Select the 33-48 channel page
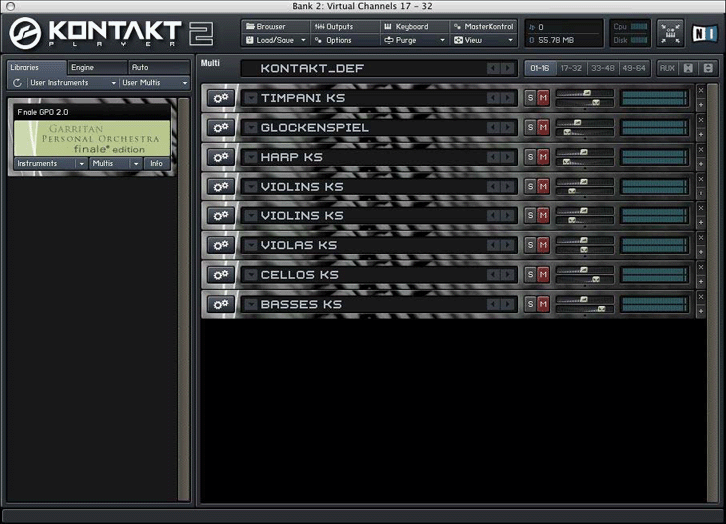 click(x=602, y=69)
